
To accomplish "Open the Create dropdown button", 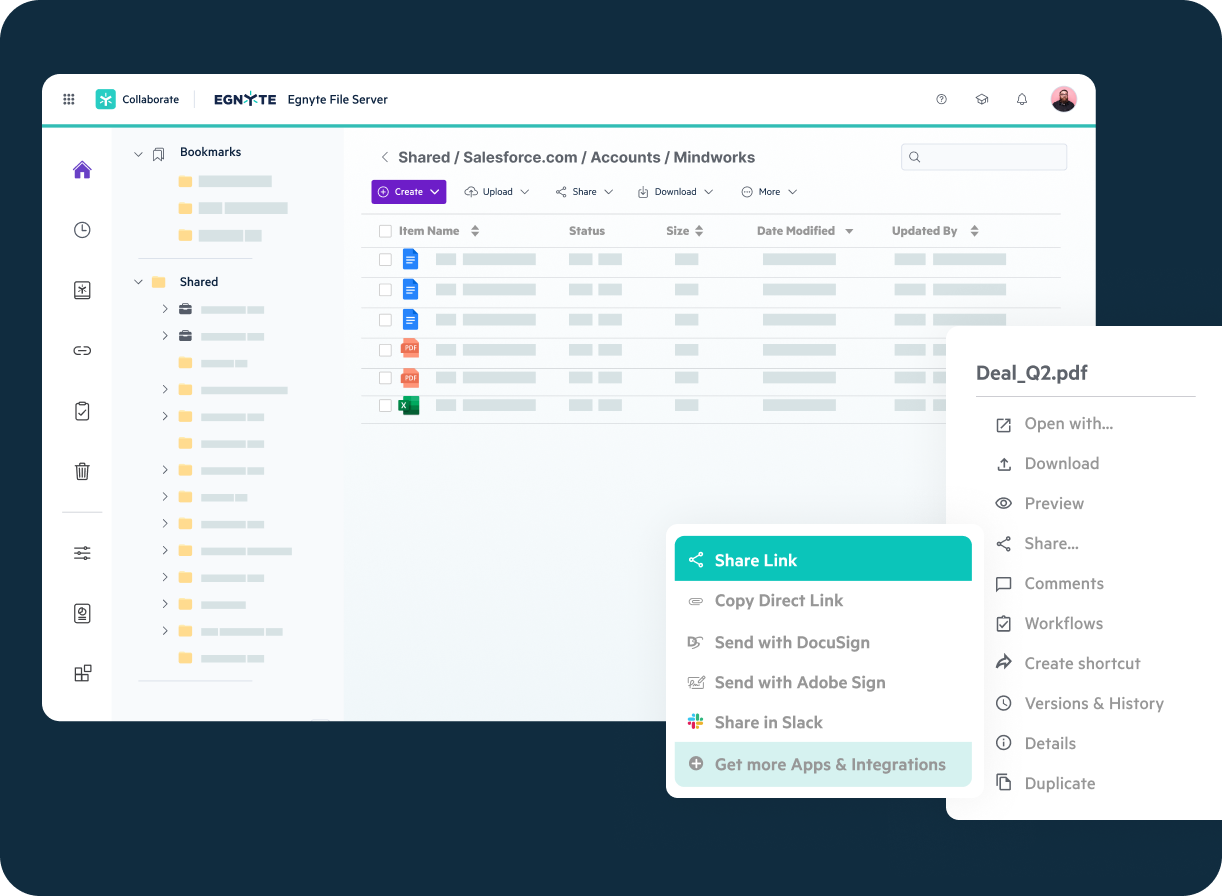I will tap(408, 192).
